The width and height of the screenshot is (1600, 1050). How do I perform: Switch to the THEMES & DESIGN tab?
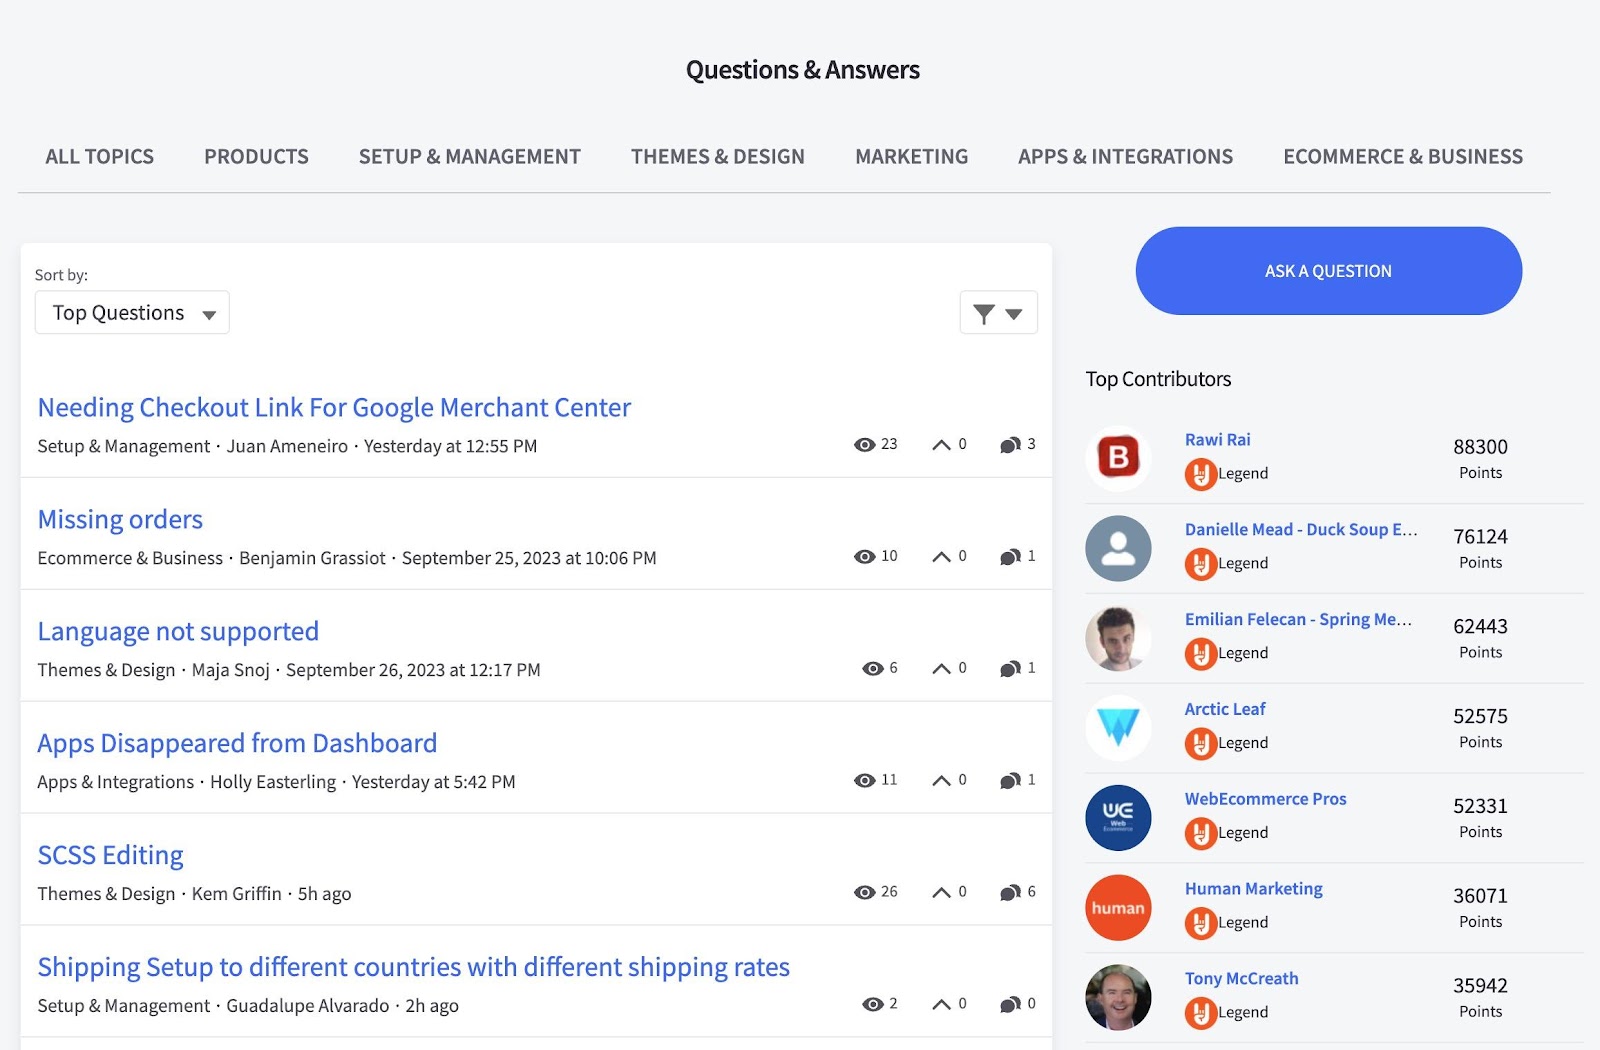coord(717,156)
